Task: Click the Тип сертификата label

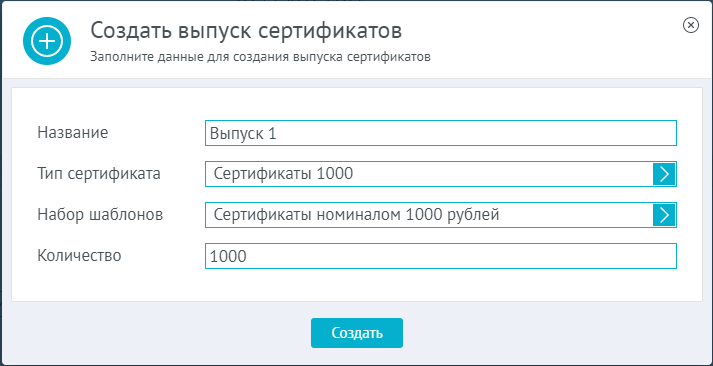Action: (99, 174)
